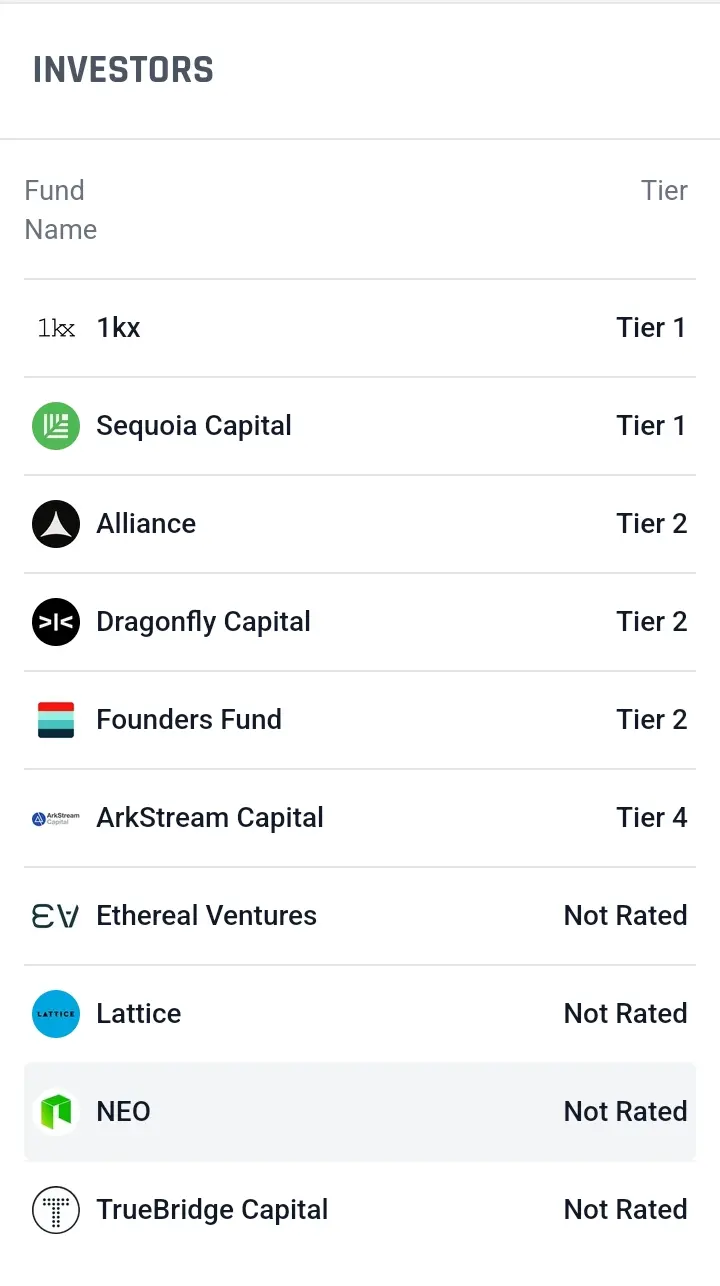Open the ArkStream Capital name link
The height and width of the screenshot is (1286, 720).
tap(210, 818)
